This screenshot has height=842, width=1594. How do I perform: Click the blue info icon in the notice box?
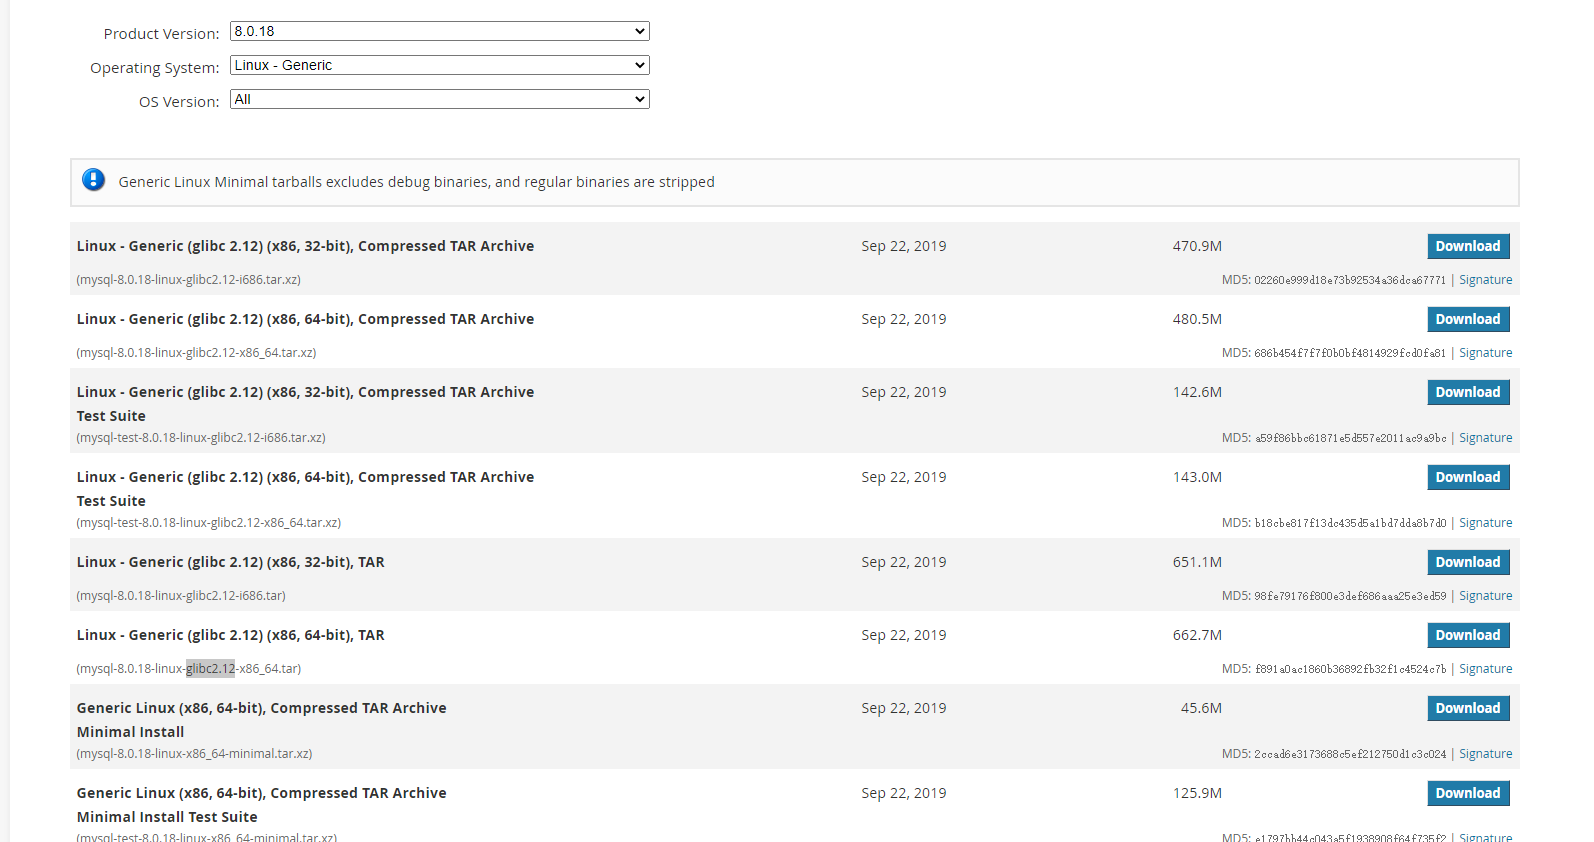coord(93,180)
